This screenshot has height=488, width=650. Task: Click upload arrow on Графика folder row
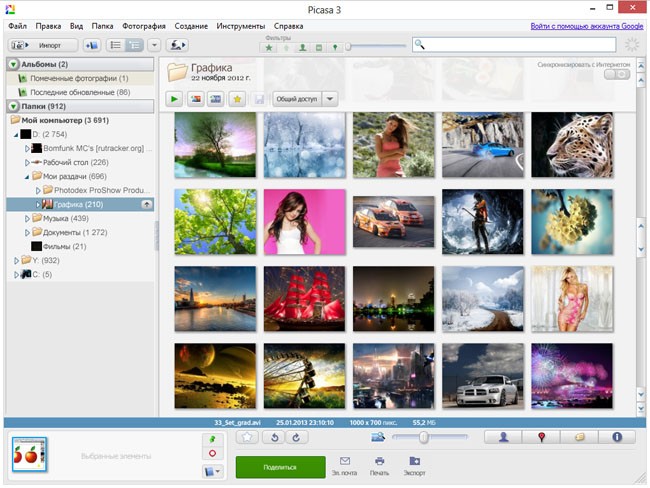pyautogui.click(x=146, y=204)
